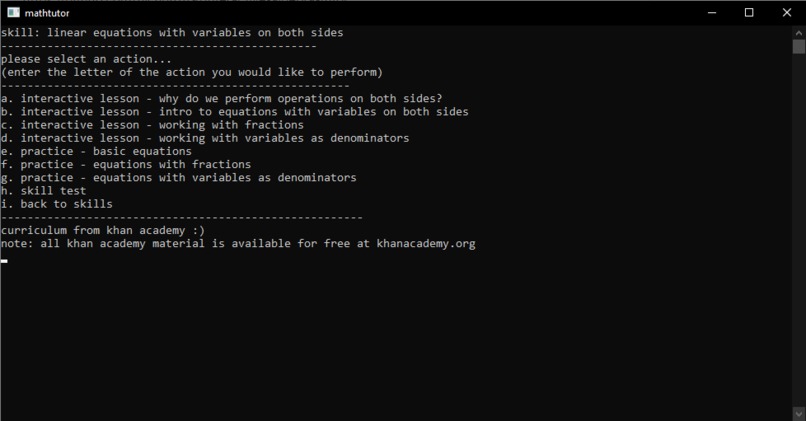Viewport: 806px width, 421px height.
Task: Click option c: working with fractions lesson
Action: (x=153, y=125)
